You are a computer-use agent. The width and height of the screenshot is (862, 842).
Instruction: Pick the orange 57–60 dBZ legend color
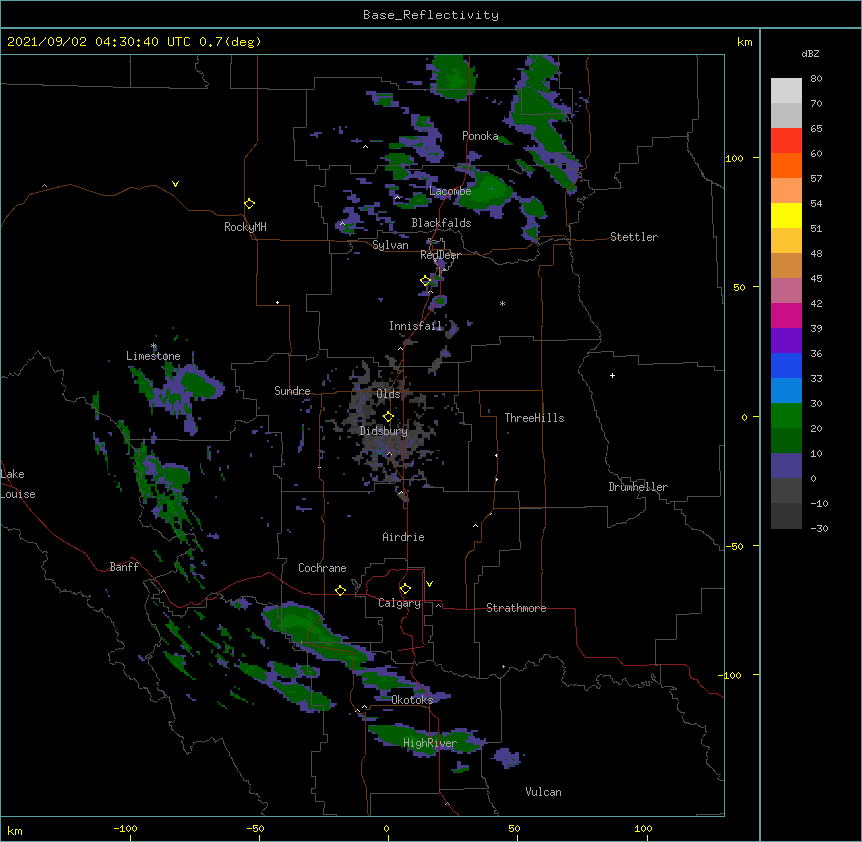[786, 166]
